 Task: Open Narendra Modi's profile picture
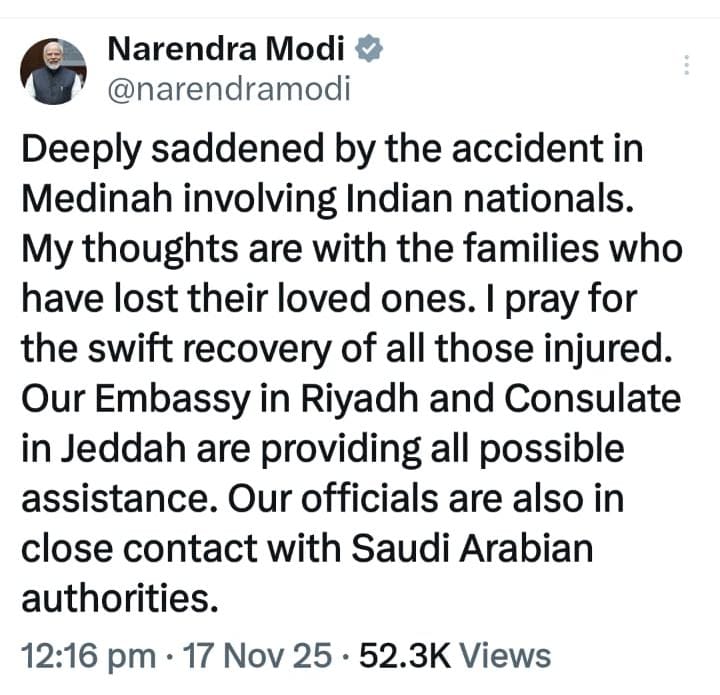point(54,72)
